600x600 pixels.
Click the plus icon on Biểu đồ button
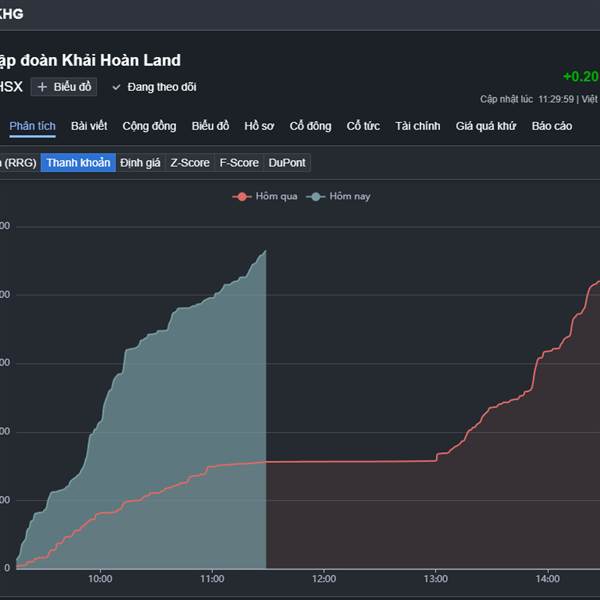click(42, 87)
